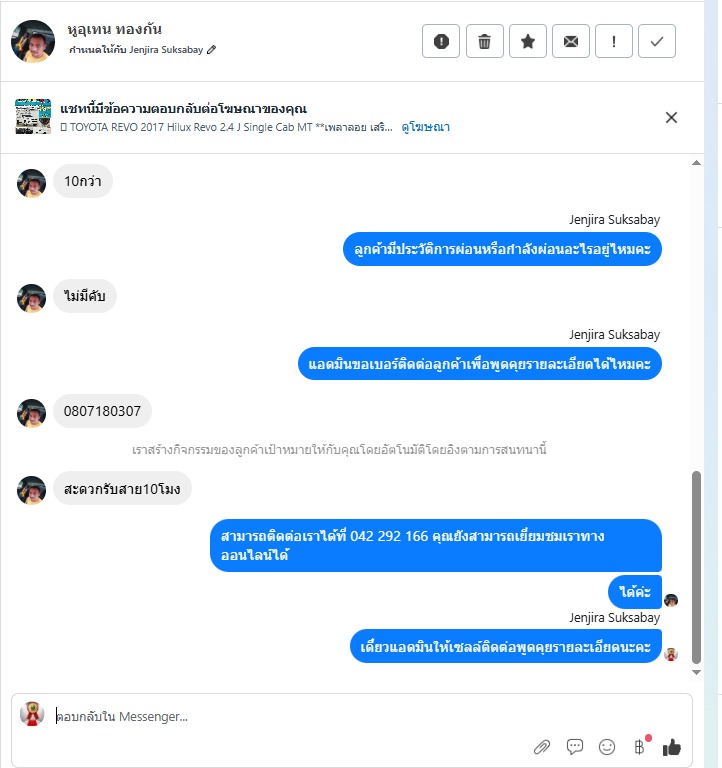The image size is (722, 768).
Task: Send a thumbs up like
Action: tap(672, 747)
